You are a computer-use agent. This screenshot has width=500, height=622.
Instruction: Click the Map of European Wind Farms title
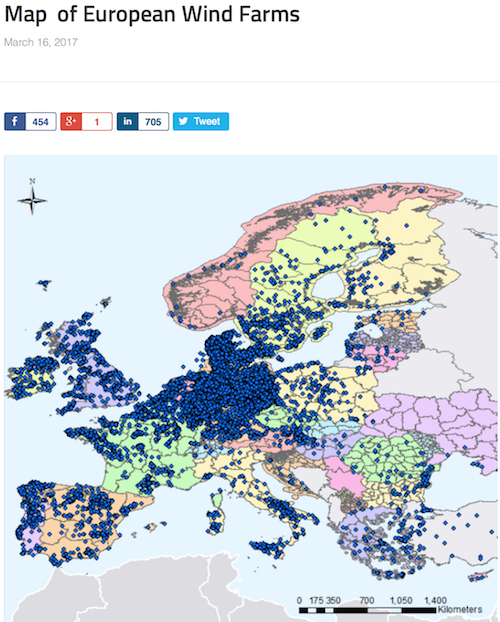tap(152, 15)
